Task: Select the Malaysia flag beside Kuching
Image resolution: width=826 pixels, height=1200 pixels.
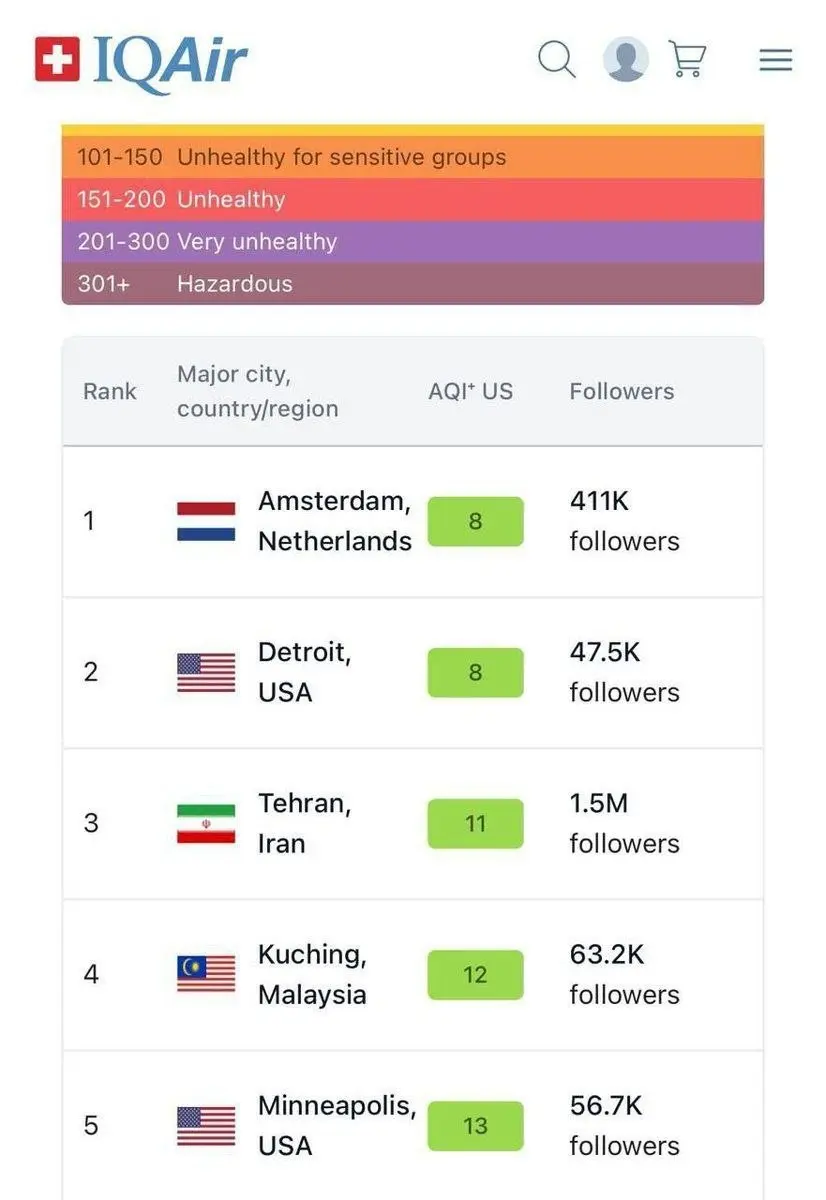Action: (x=205, y=974)
